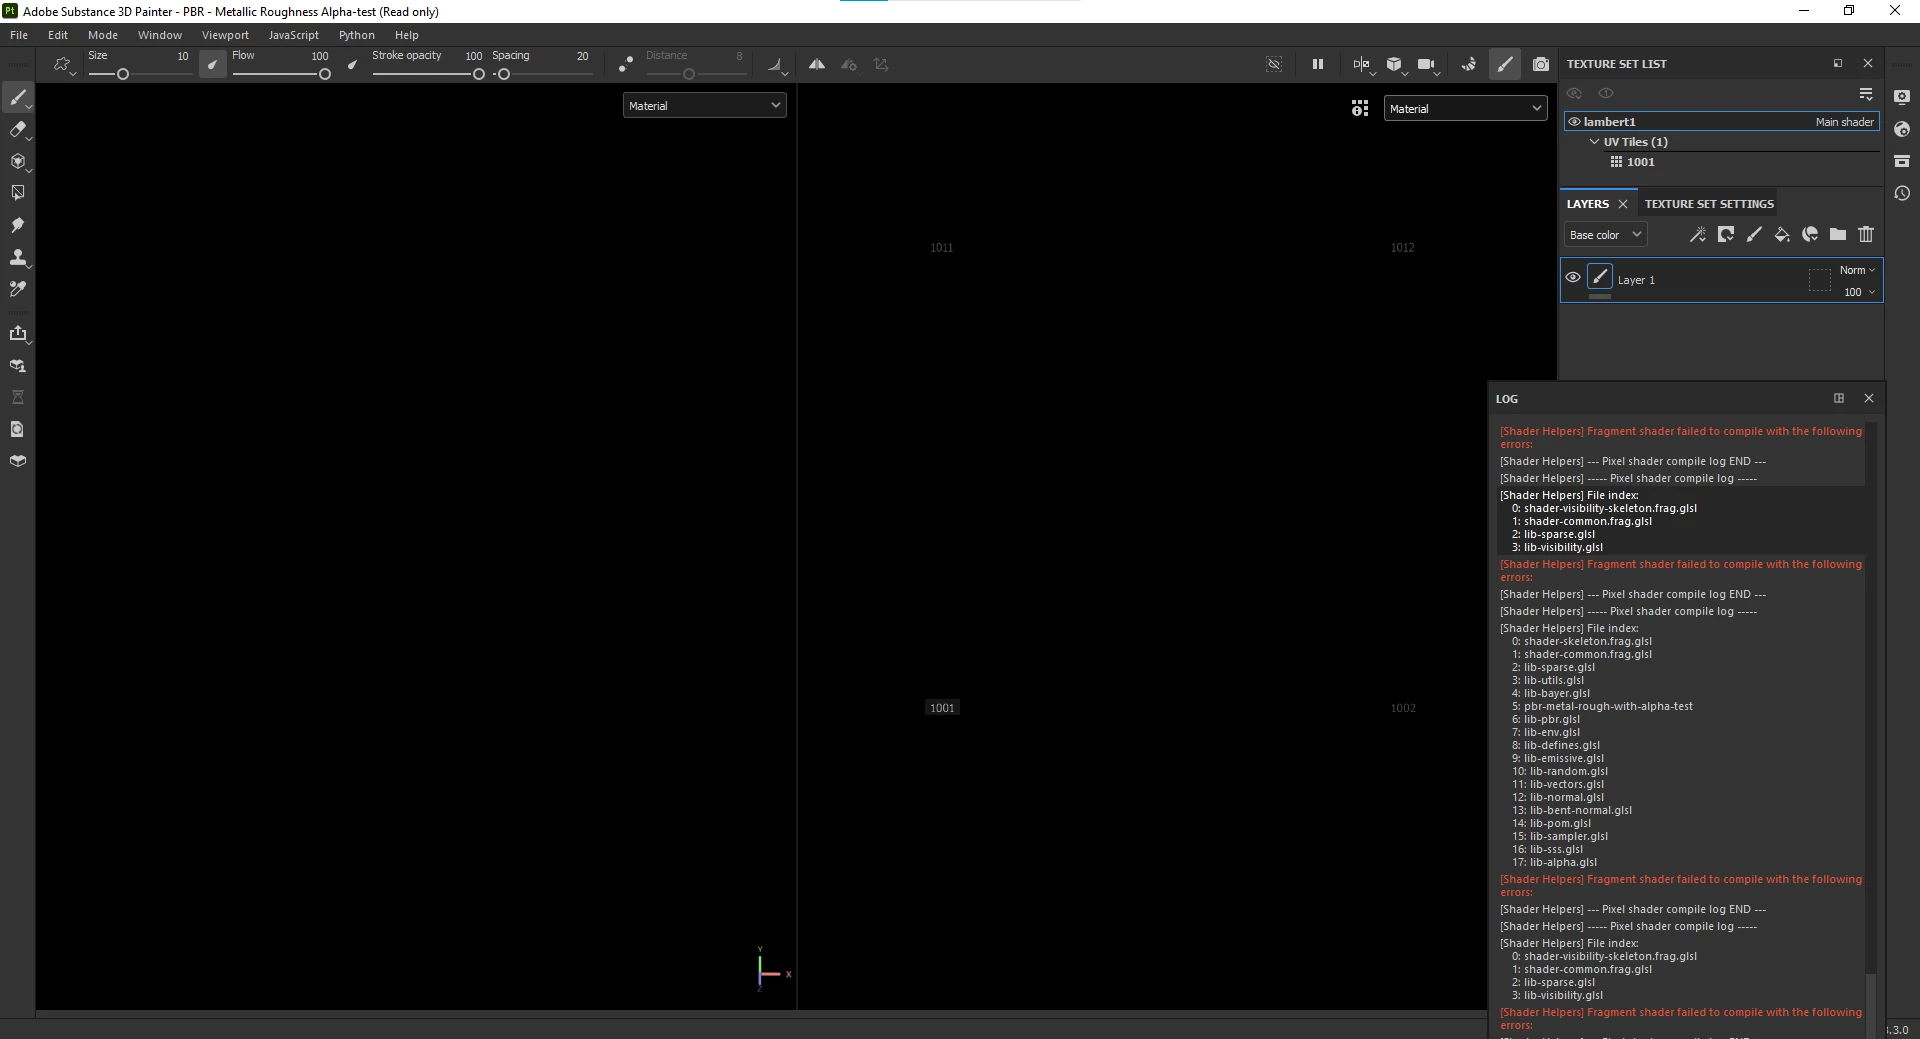Add a paint layer using the brush icon
Image resolution: width=1920 pixels, height=1039 pixels.
(1754, 234)
